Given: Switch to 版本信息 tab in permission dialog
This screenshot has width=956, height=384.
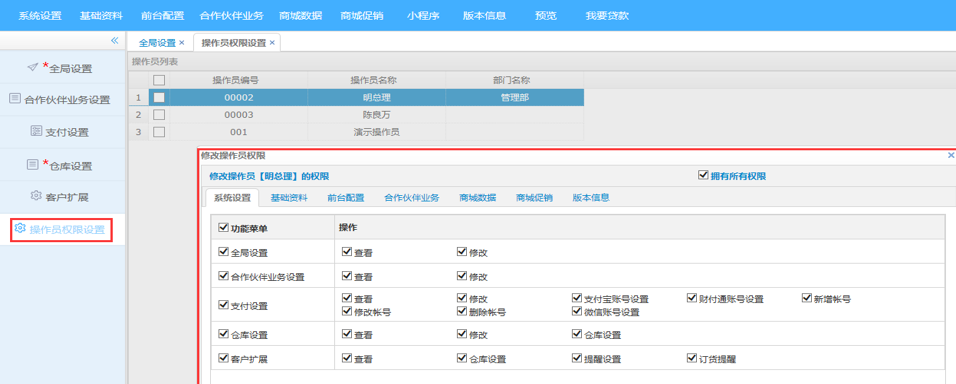Looking at the screenshot, I should (591, 197).
